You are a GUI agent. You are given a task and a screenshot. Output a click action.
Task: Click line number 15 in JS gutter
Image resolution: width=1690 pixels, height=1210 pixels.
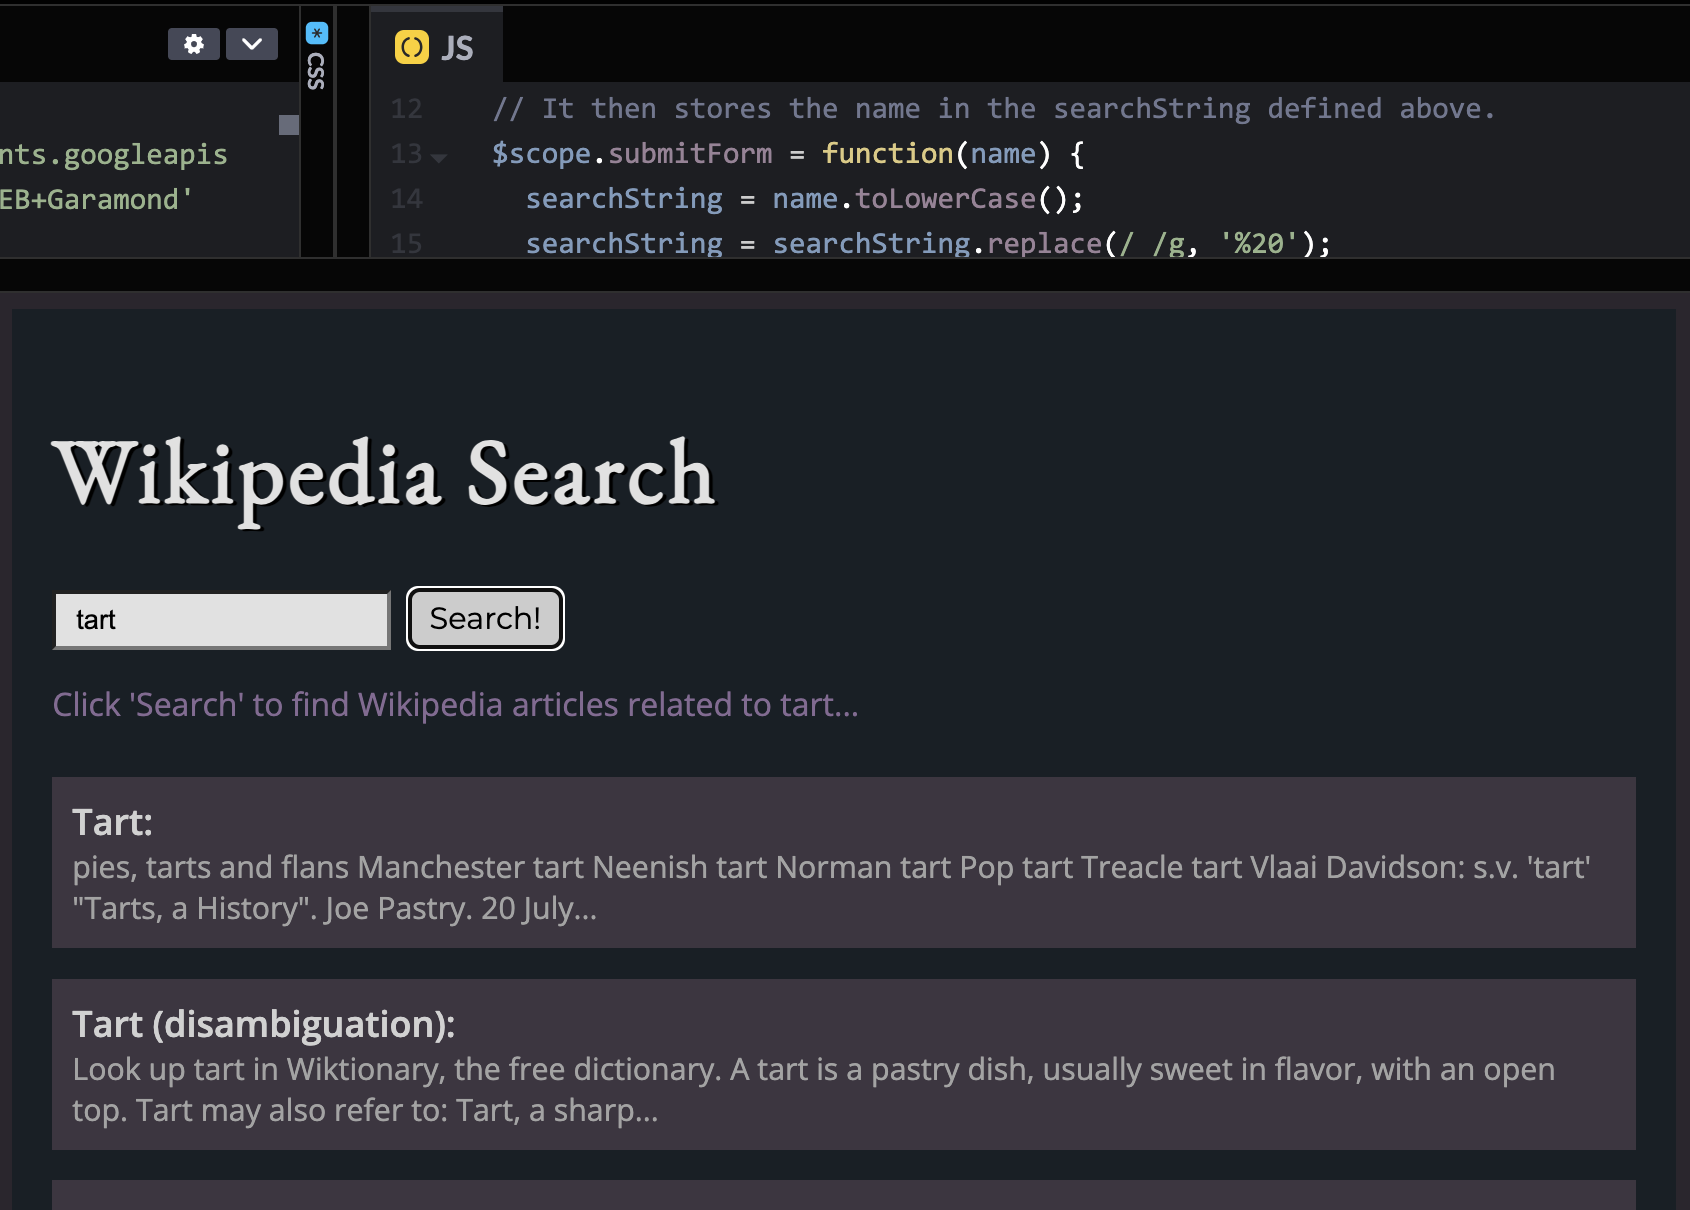(406, 243)
